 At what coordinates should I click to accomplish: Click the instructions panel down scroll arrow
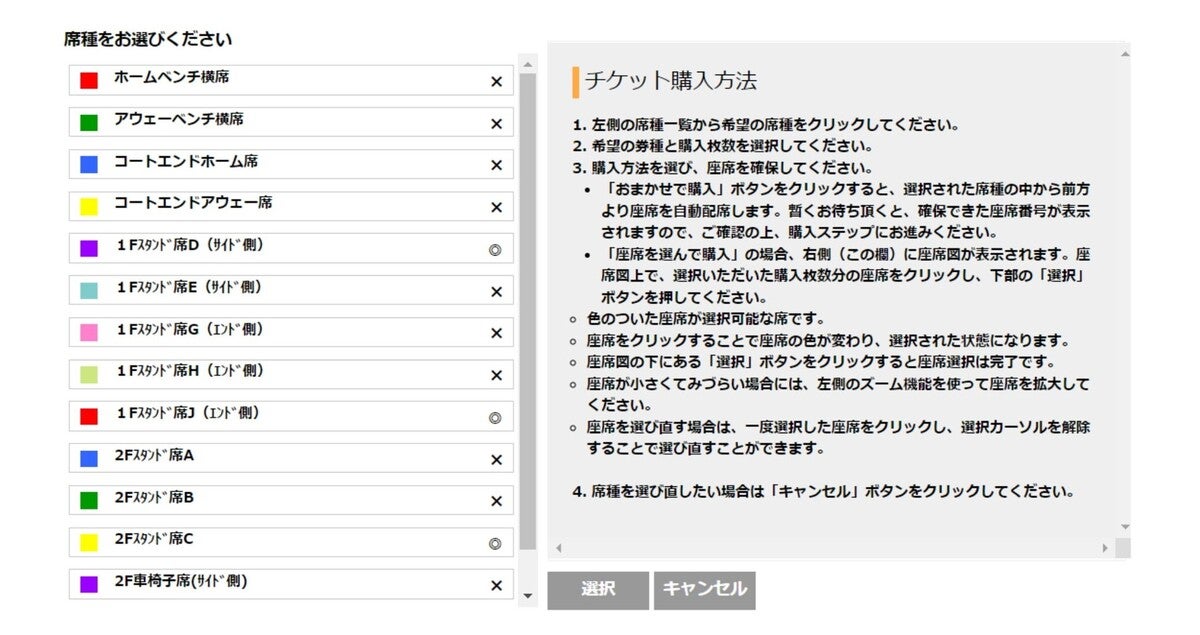[x=1124, y=526]
